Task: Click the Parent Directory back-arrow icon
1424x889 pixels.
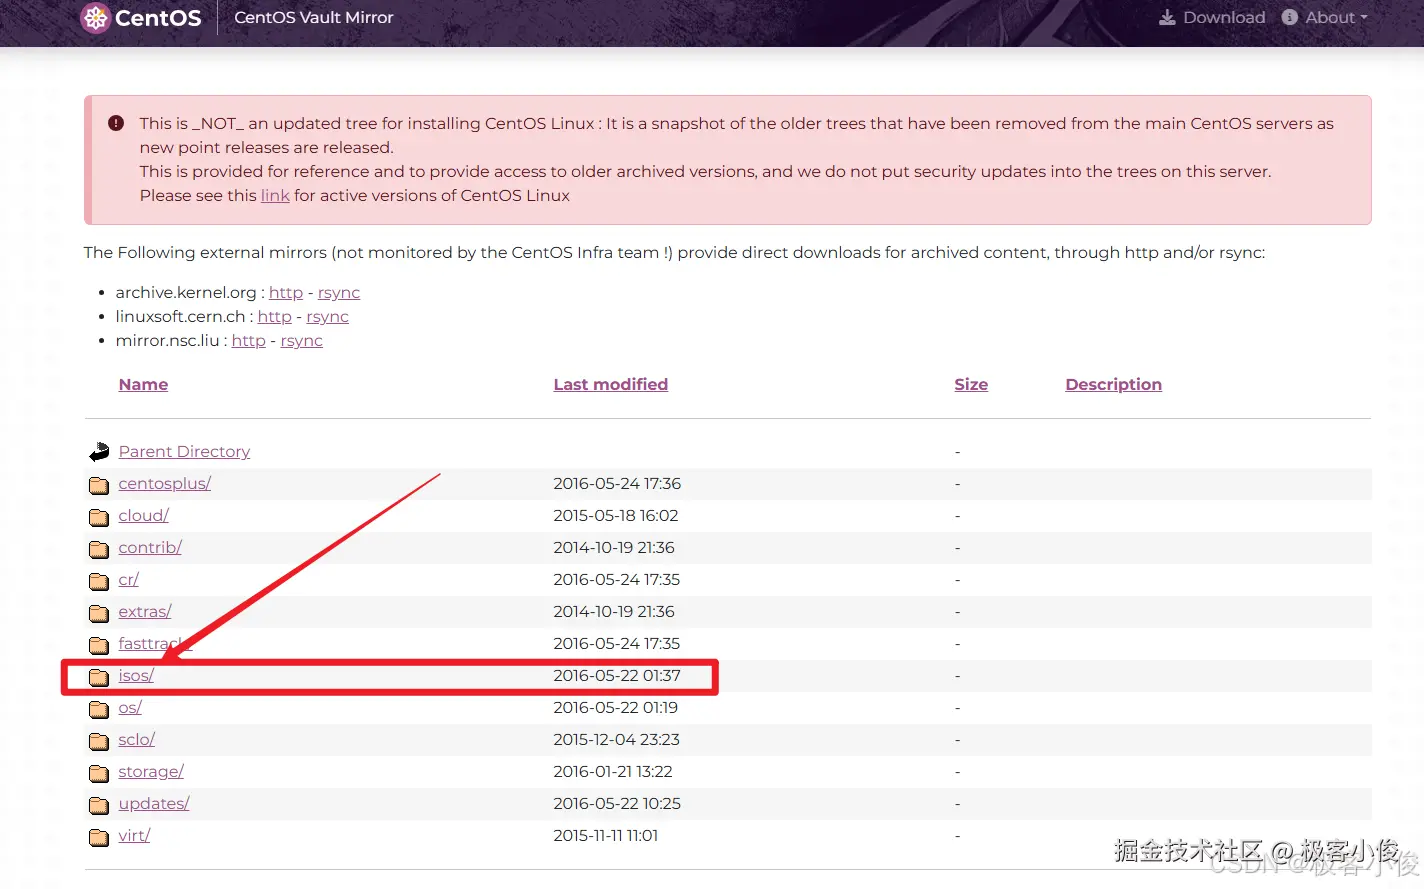Action: [x=99, y=452]
